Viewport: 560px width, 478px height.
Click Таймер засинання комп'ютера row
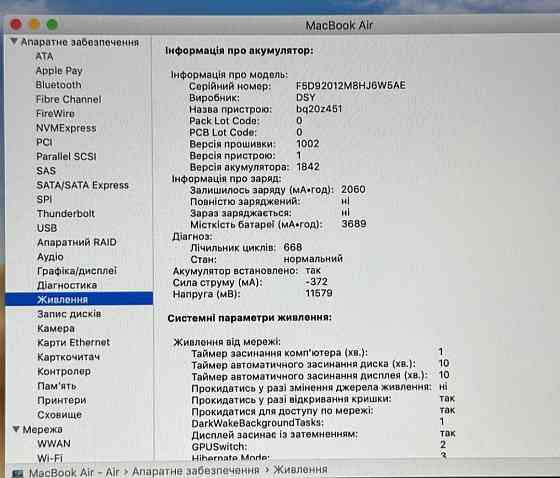point(318,353)
